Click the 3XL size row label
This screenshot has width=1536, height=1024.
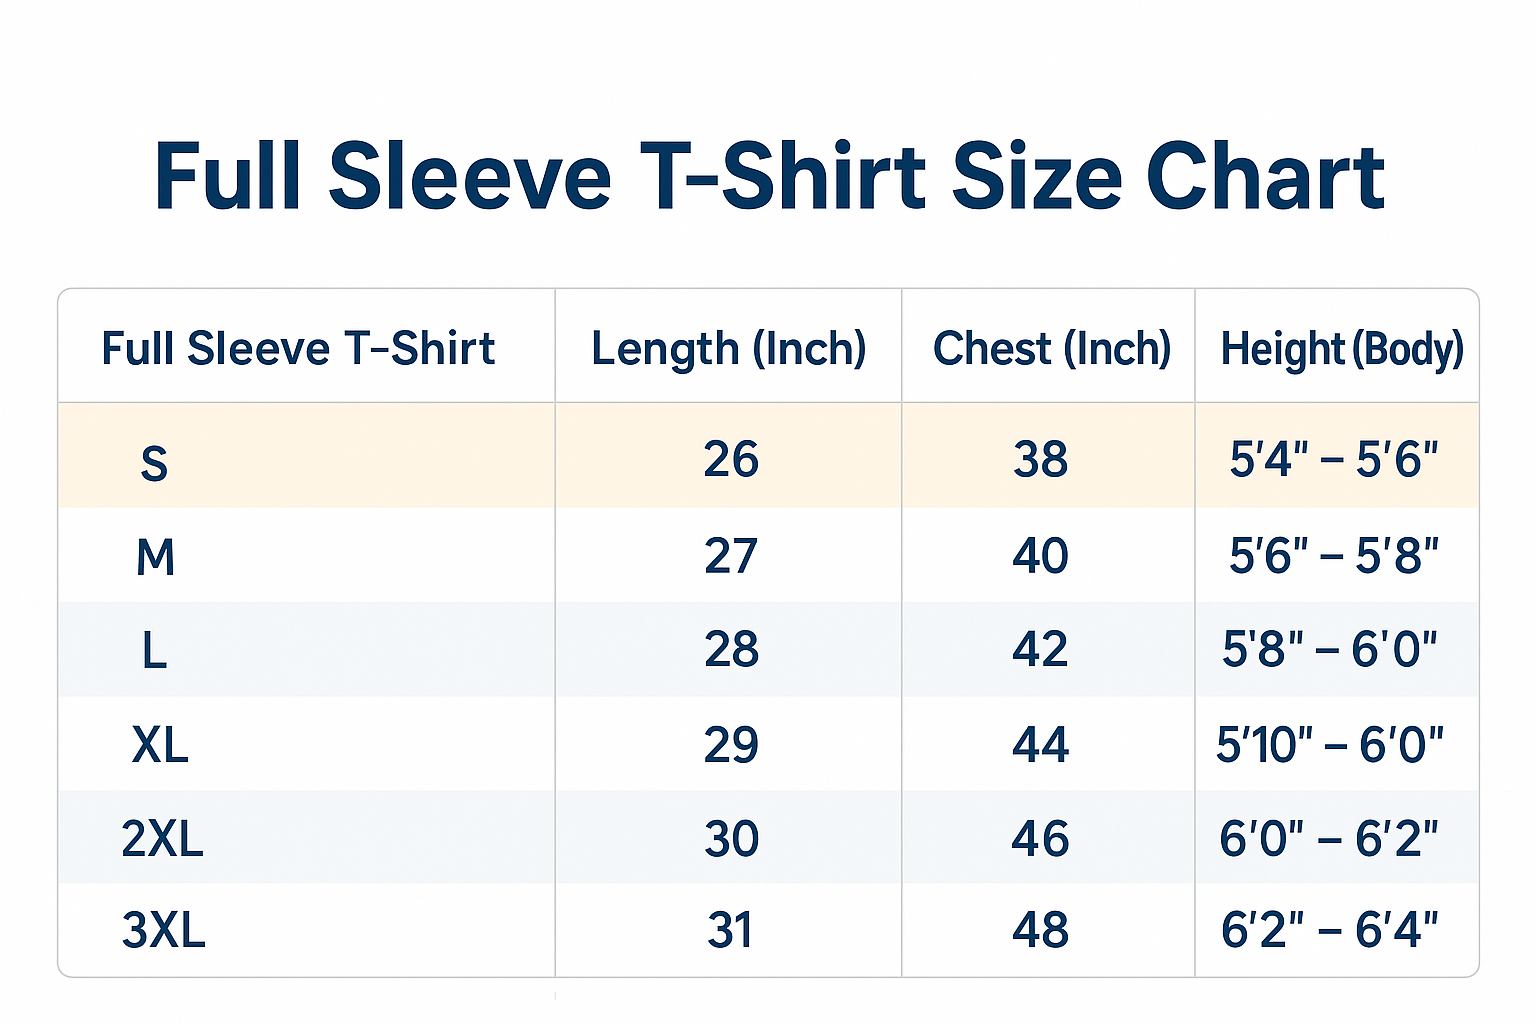coord(163,931)
